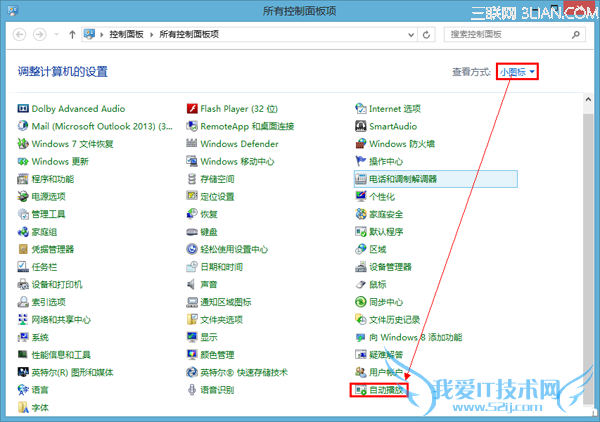Open the 语音识别 link
This screenshot has width=600, height=422.
click(x=217, y=390)
